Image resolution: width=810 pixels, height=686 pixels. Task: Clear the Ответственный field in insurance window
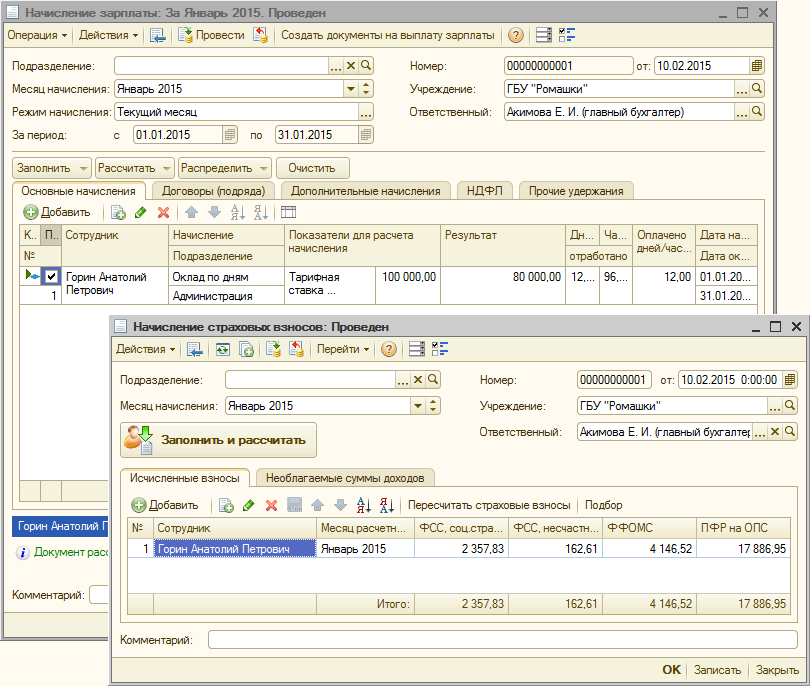(x=774, y=431)
